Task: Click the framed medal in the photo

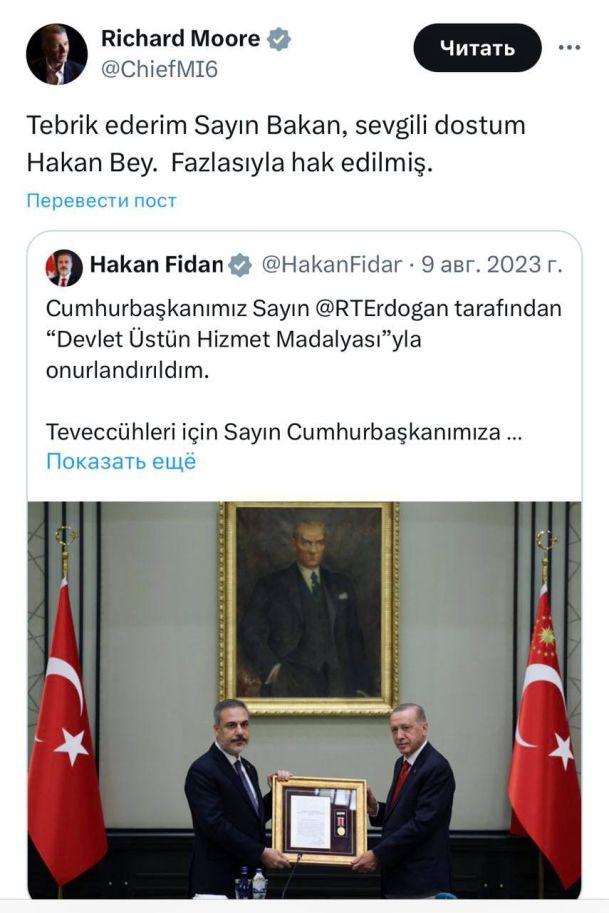Action: 319,819
